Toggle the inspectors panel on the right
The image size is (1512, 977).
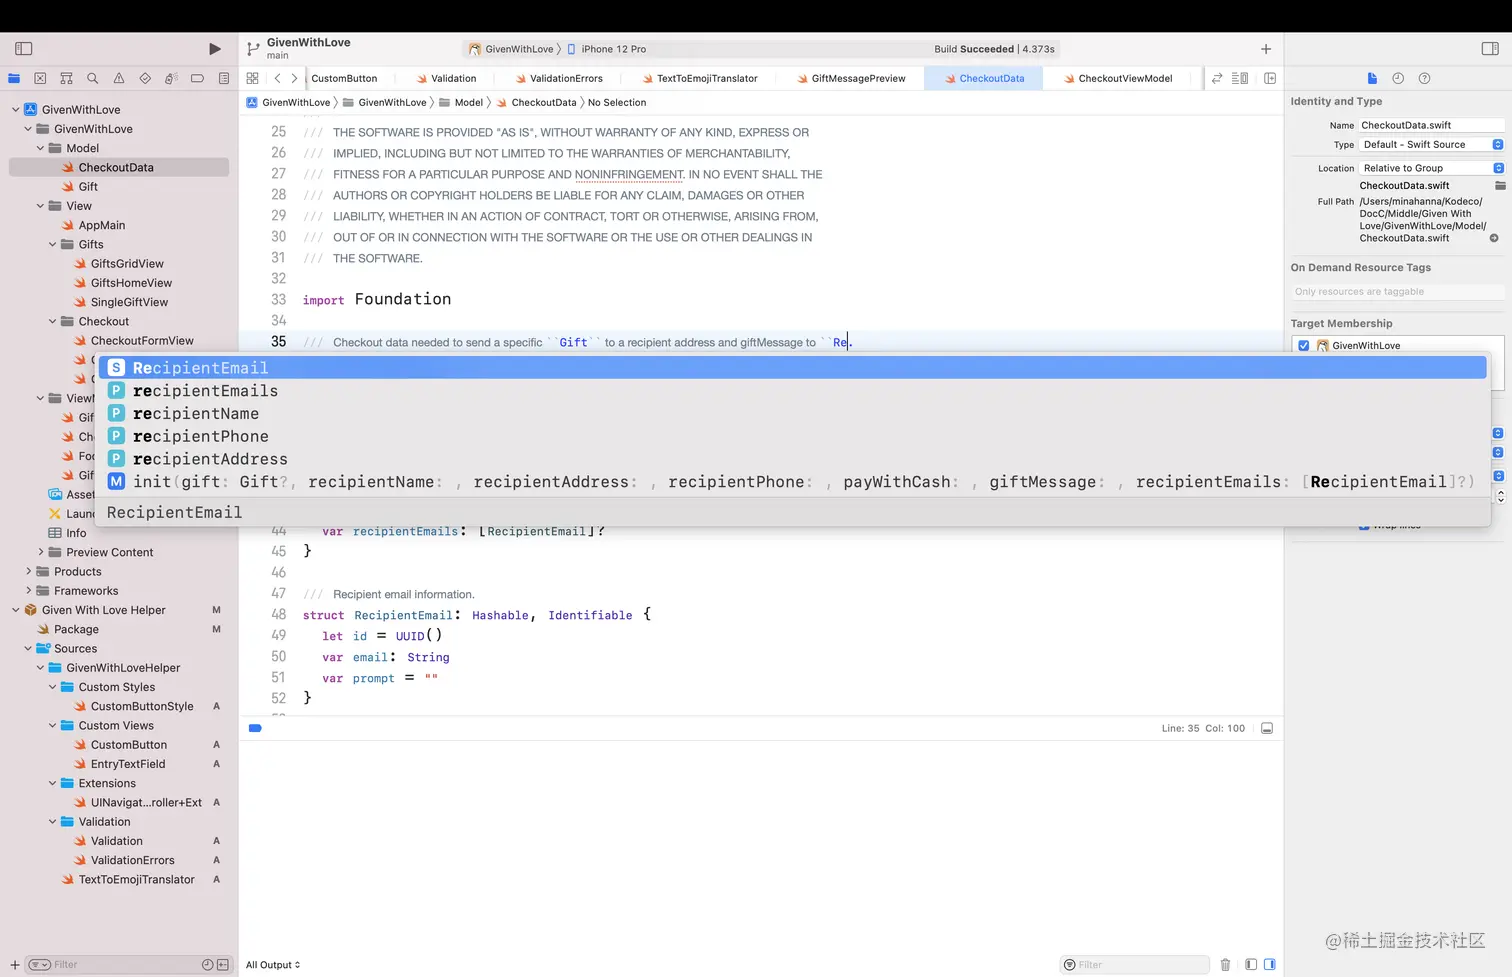[x=1490, y=49]
